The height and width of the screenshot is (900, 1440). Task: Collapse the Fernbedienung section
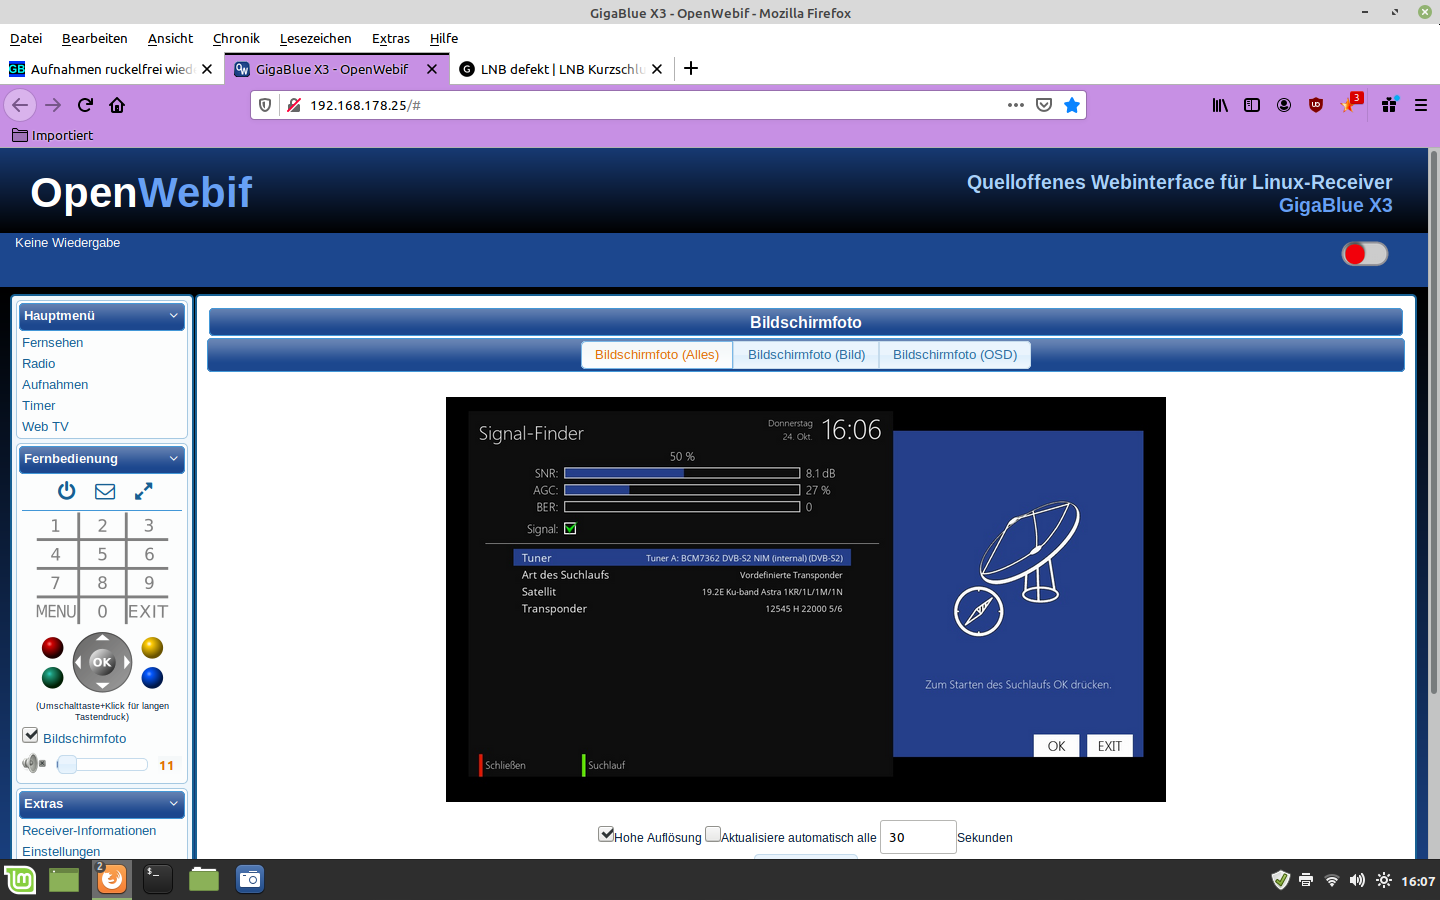point(174,459)
